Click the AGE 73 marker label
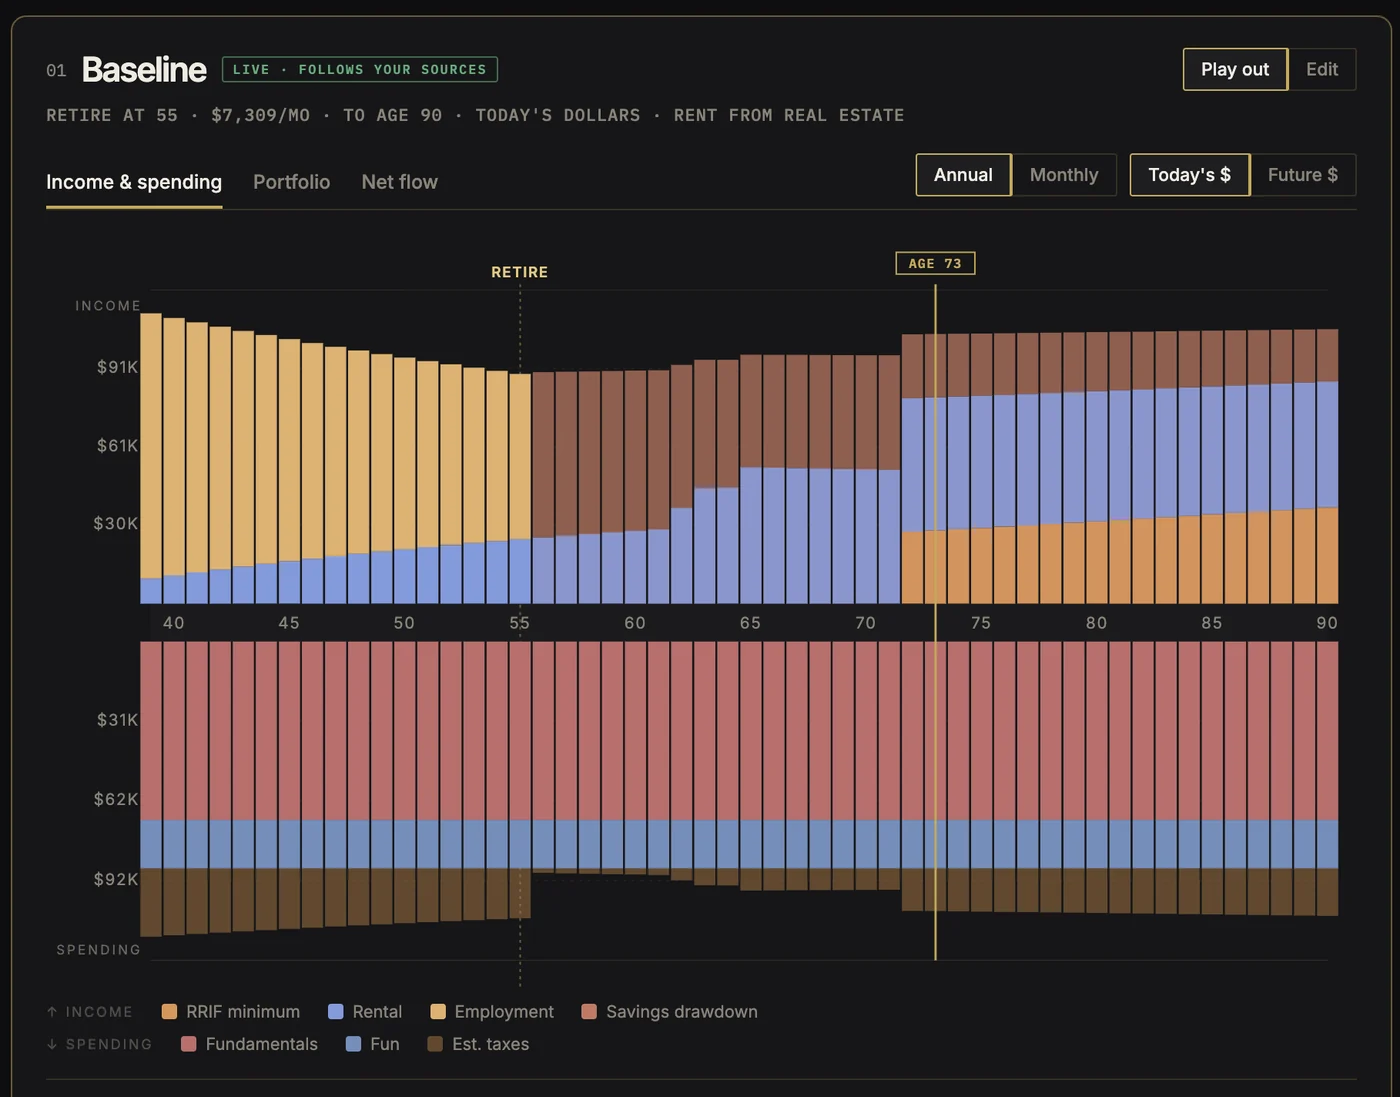This screenshot has height=1097, width=1400. pyautogui.click(x=935, y=264)
